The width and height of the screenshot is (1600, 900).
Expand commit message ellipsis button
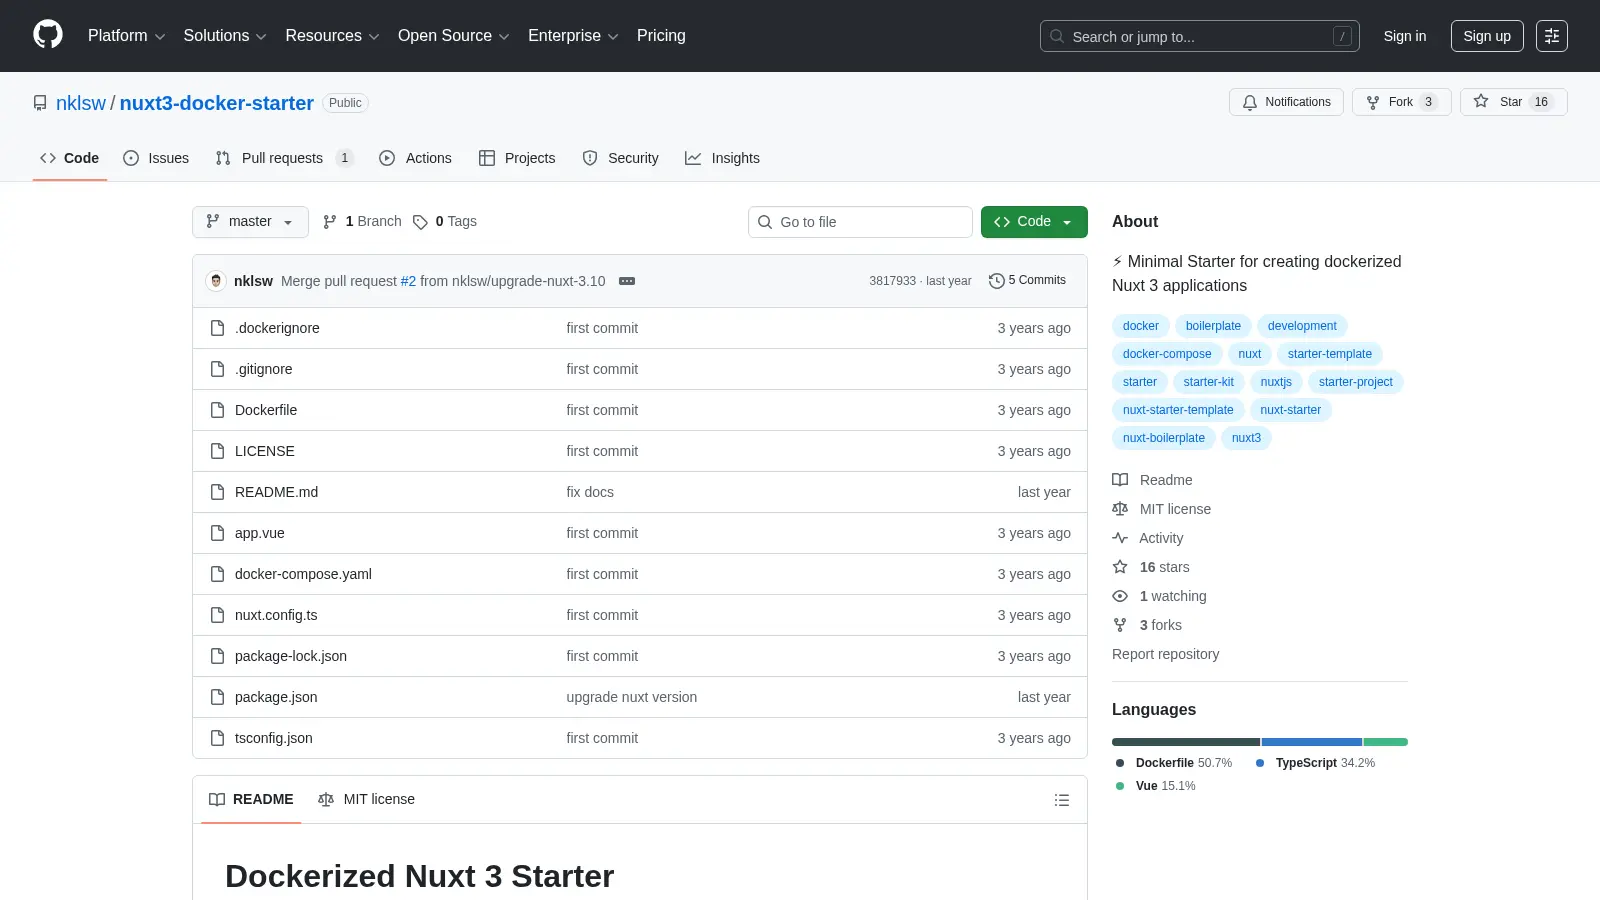(627, 281)
